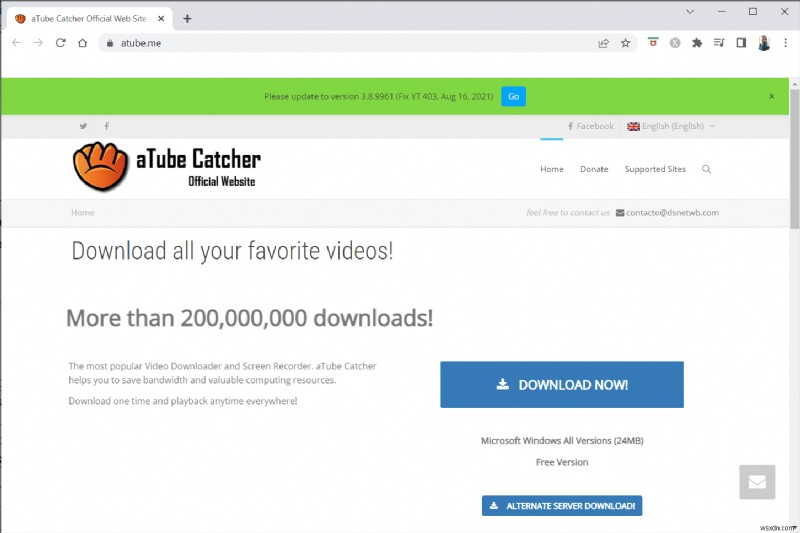Open the red shield extension icon

(653, 42)
